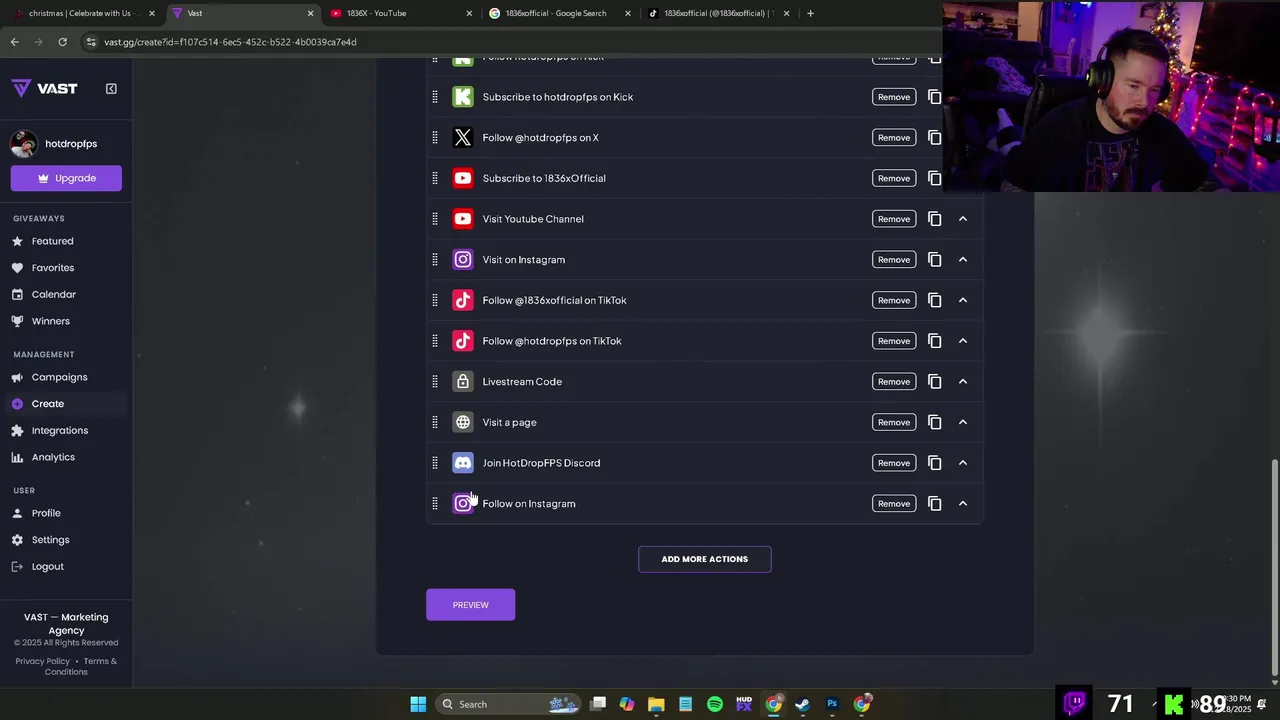Open Analytics page
The height and width of the screenshot is (720, 1280).
53,457
